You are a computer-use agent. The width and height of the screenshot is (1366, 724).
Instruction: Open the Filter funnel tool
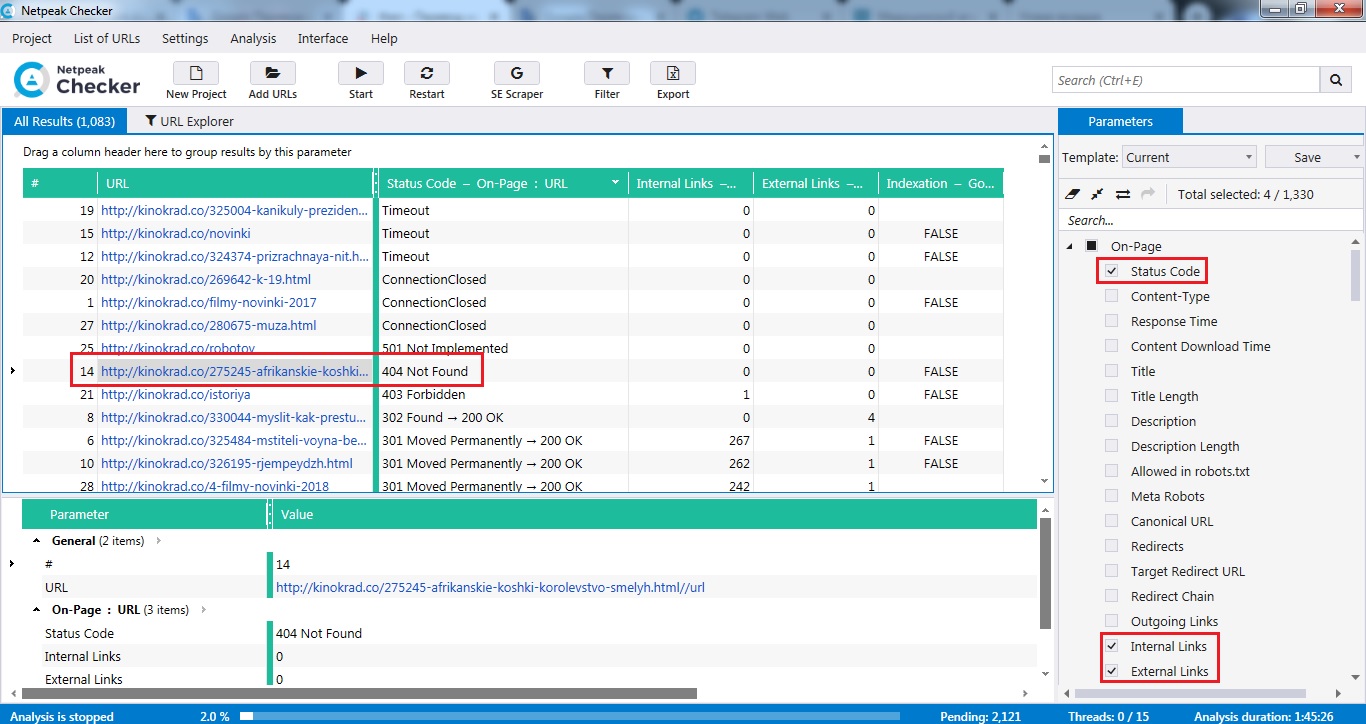(x=607, y=73)
